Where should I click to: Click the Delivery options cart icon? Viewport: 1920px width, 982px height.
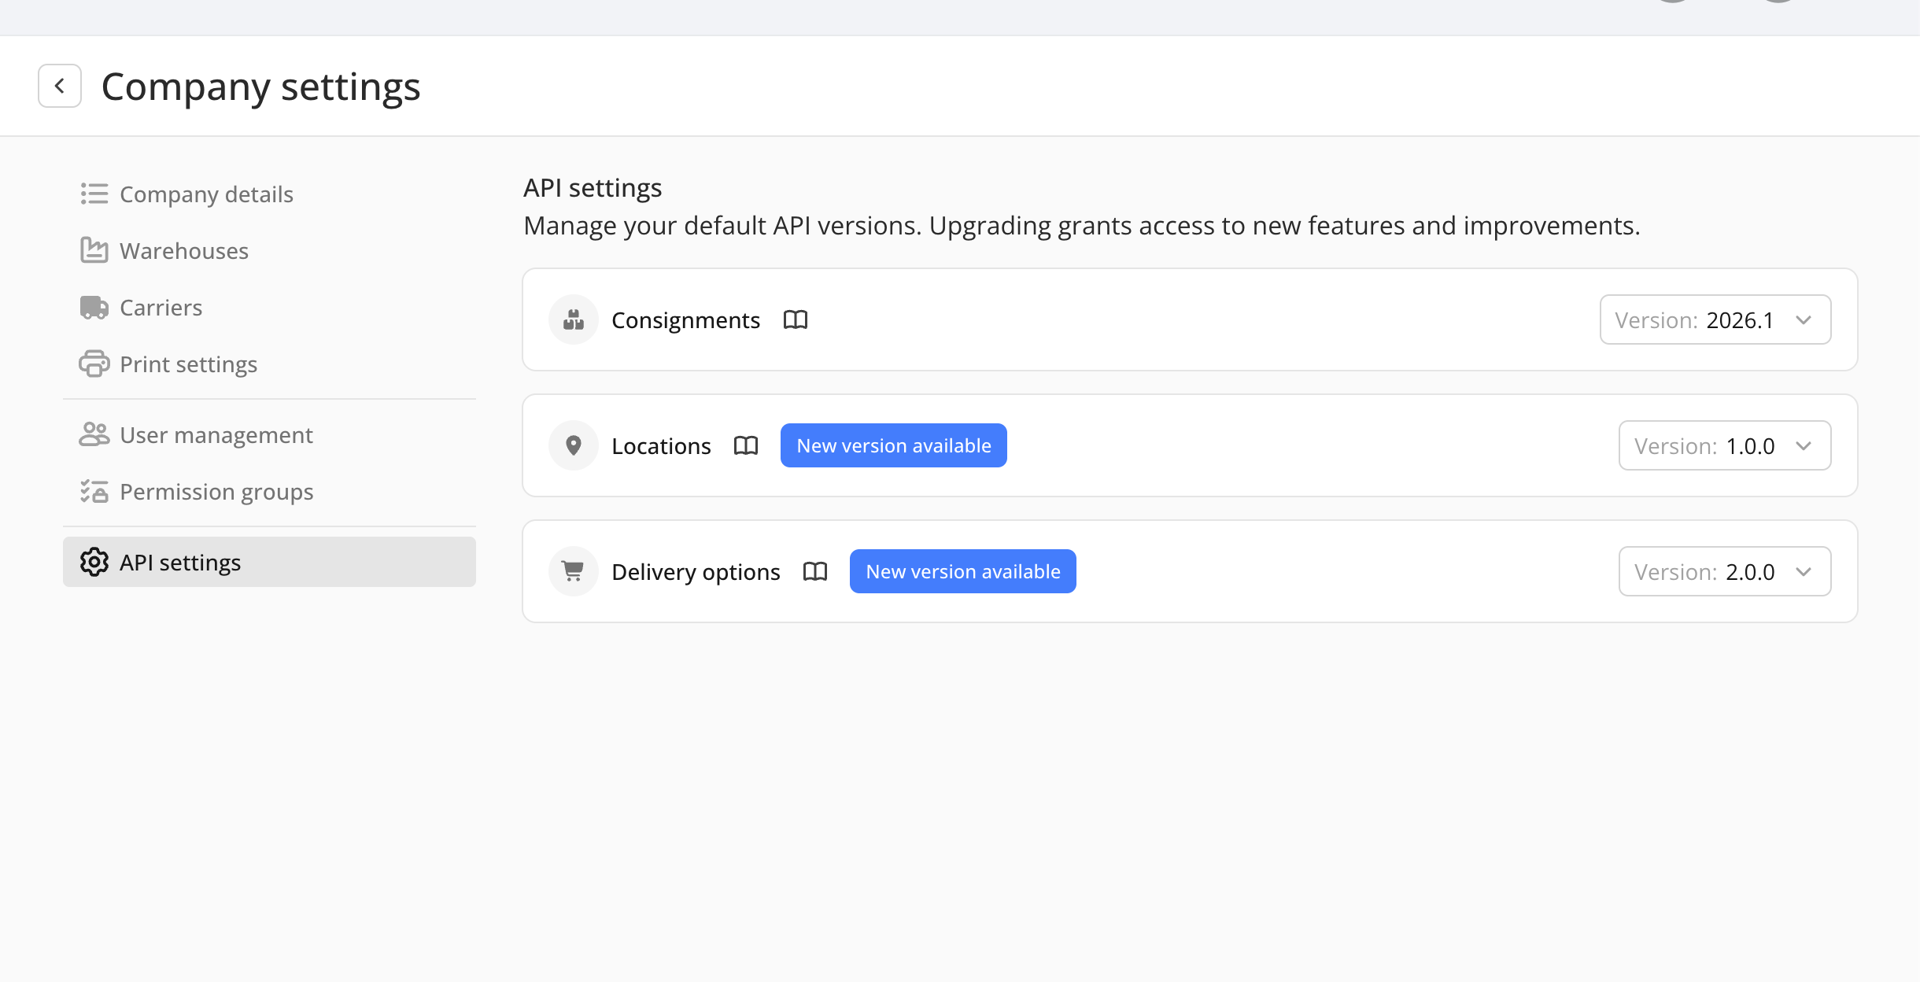coord(573,572)
